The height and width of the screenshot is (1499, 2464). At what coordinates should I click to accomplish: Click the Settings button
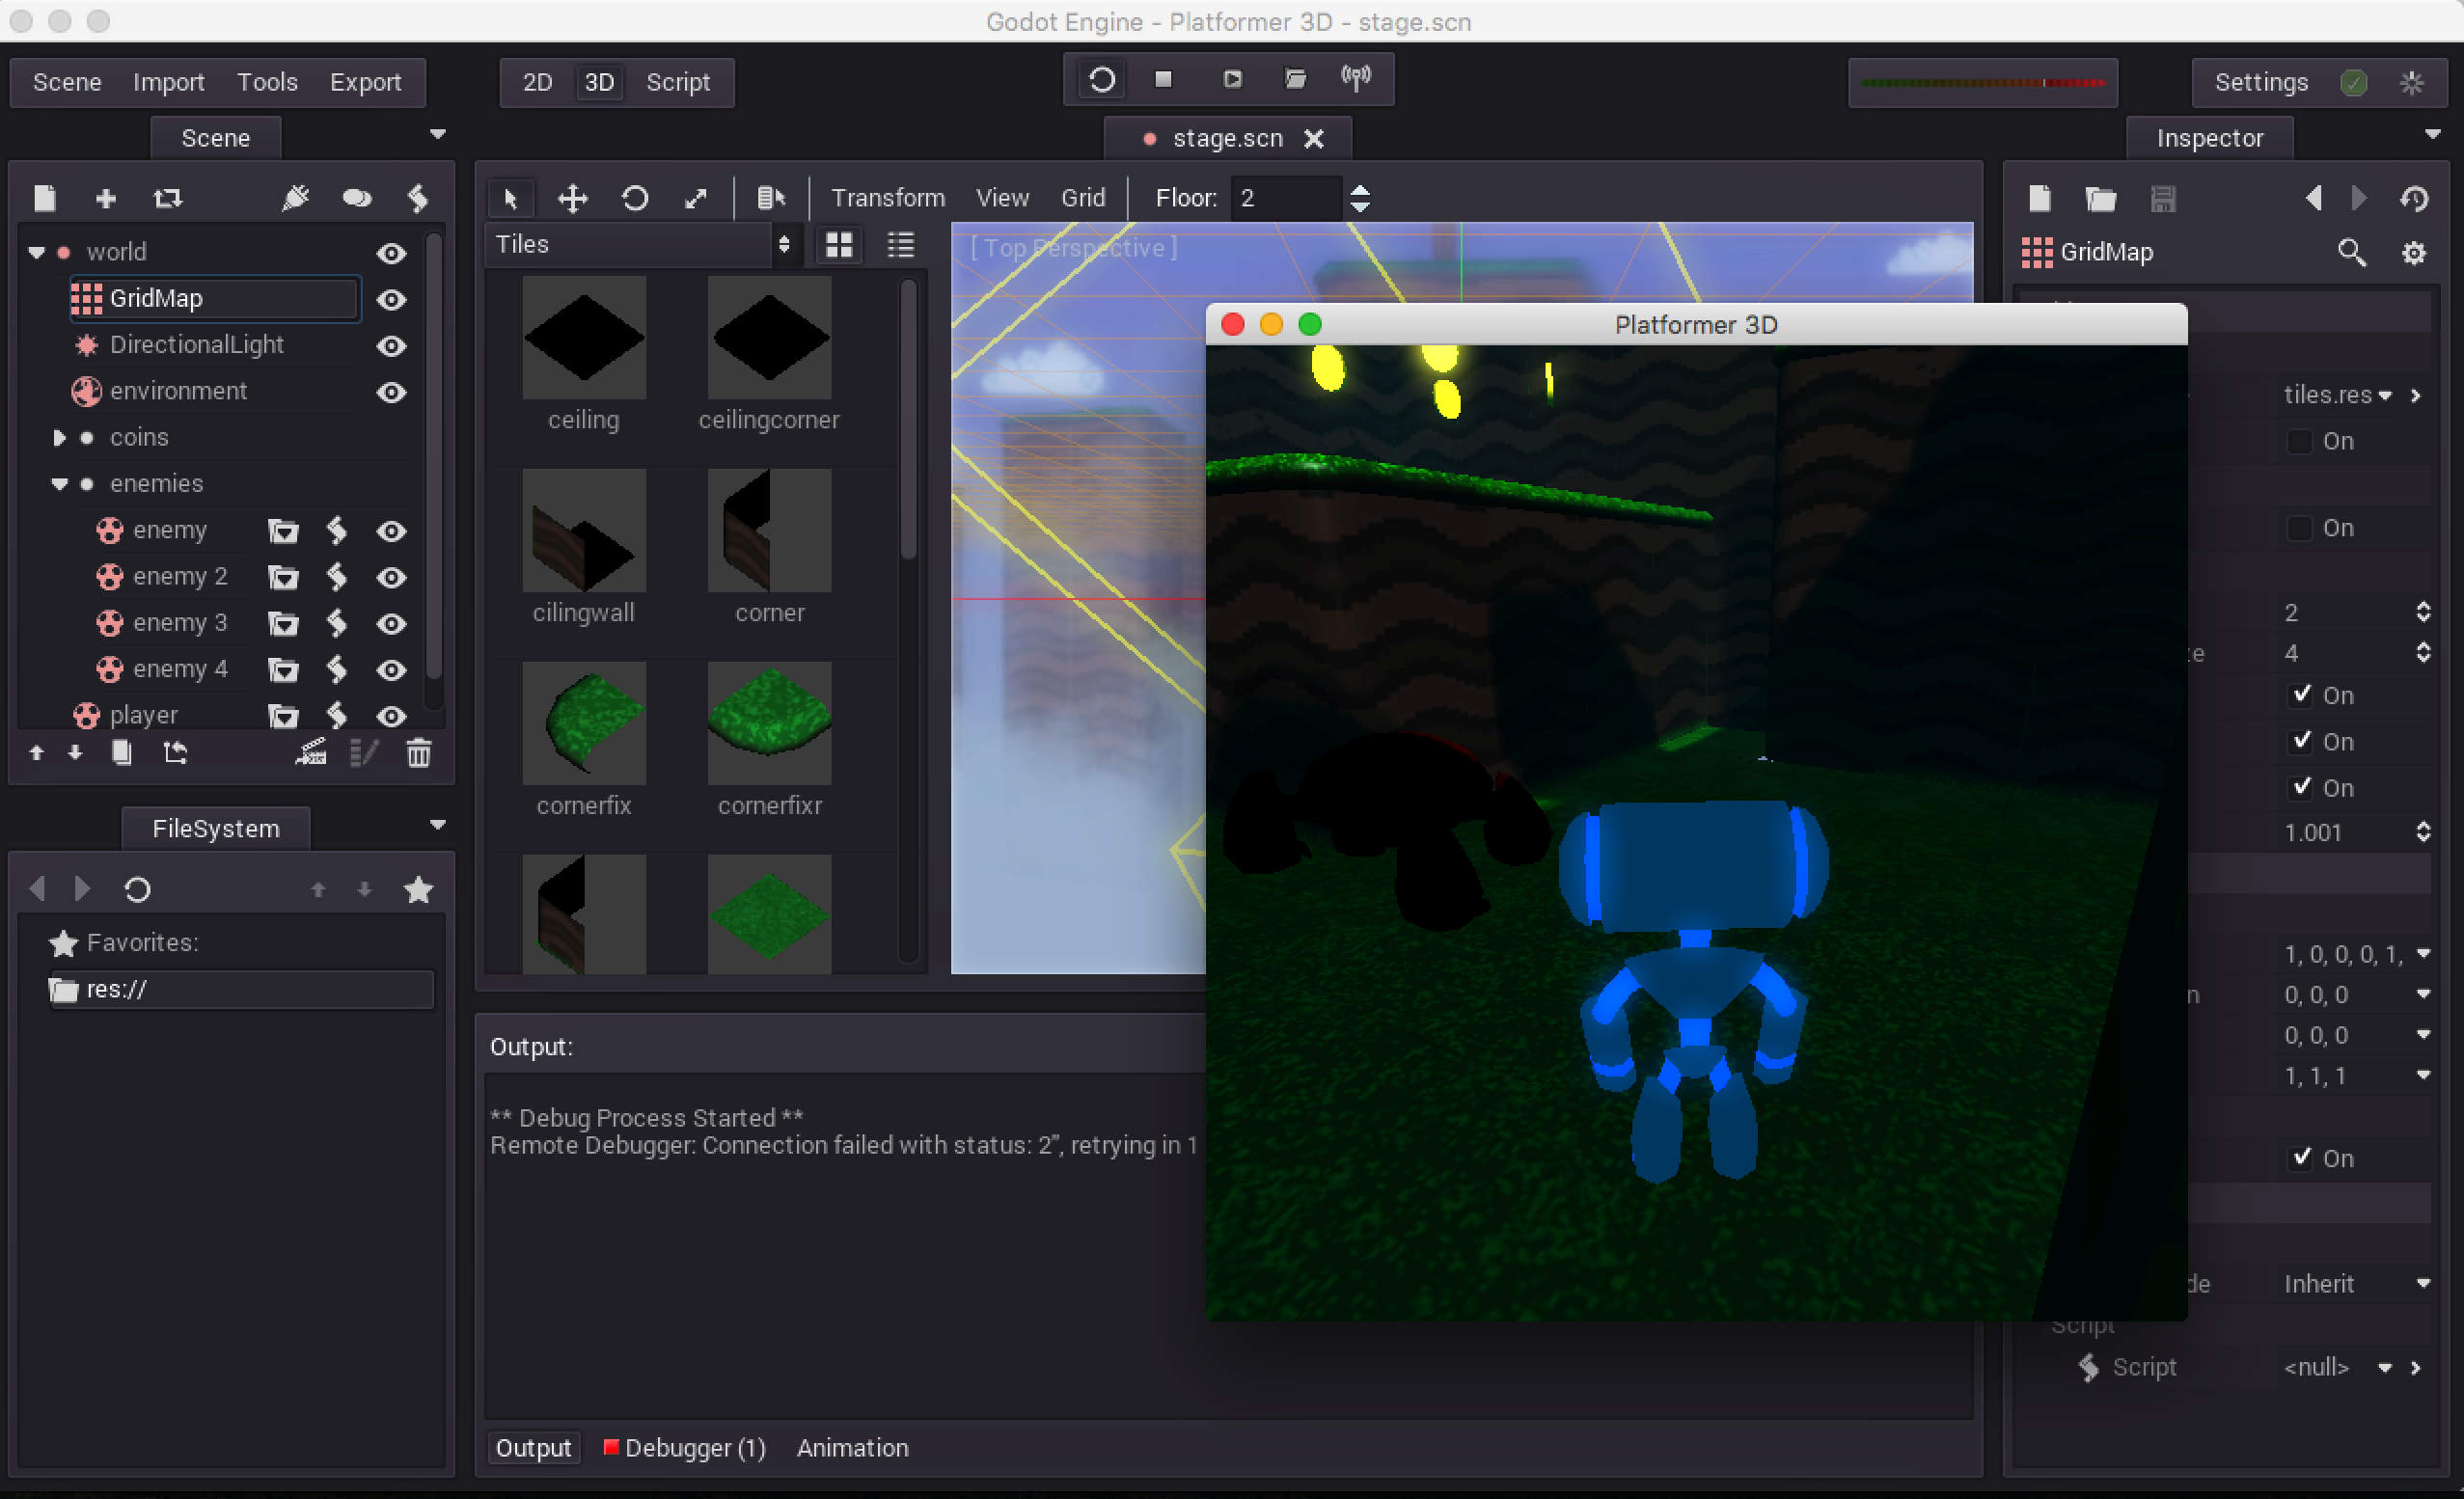pos(2261,82)
